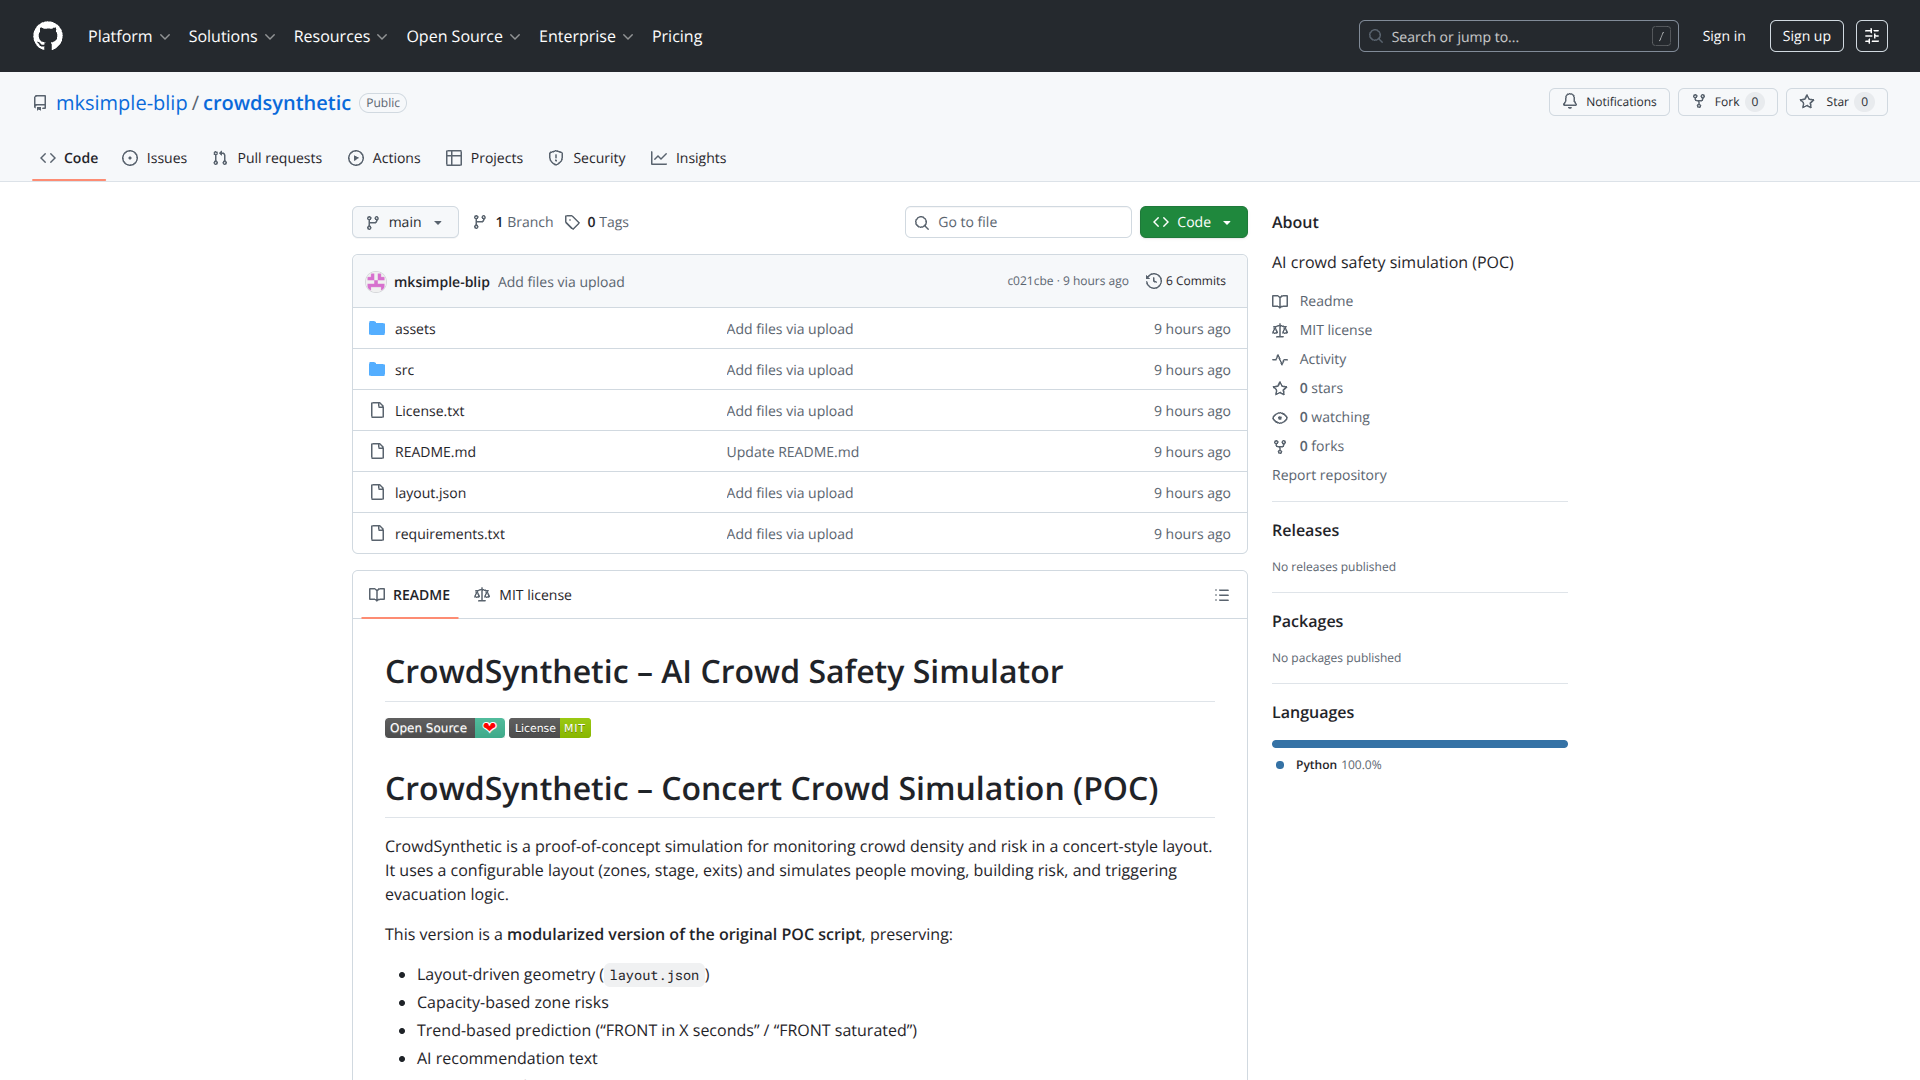This screenshot has height=1080, width=1920.
Task: Click the Sign up button
Action: click(x=1805, y=36)
